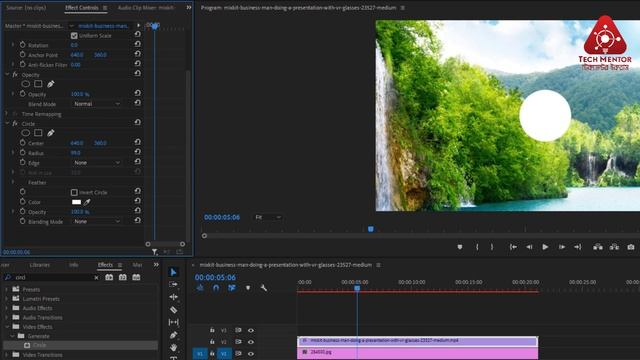Open the Info panel tab
The height and width of the screenshot is (360, 640).
(x=73, y=265)
